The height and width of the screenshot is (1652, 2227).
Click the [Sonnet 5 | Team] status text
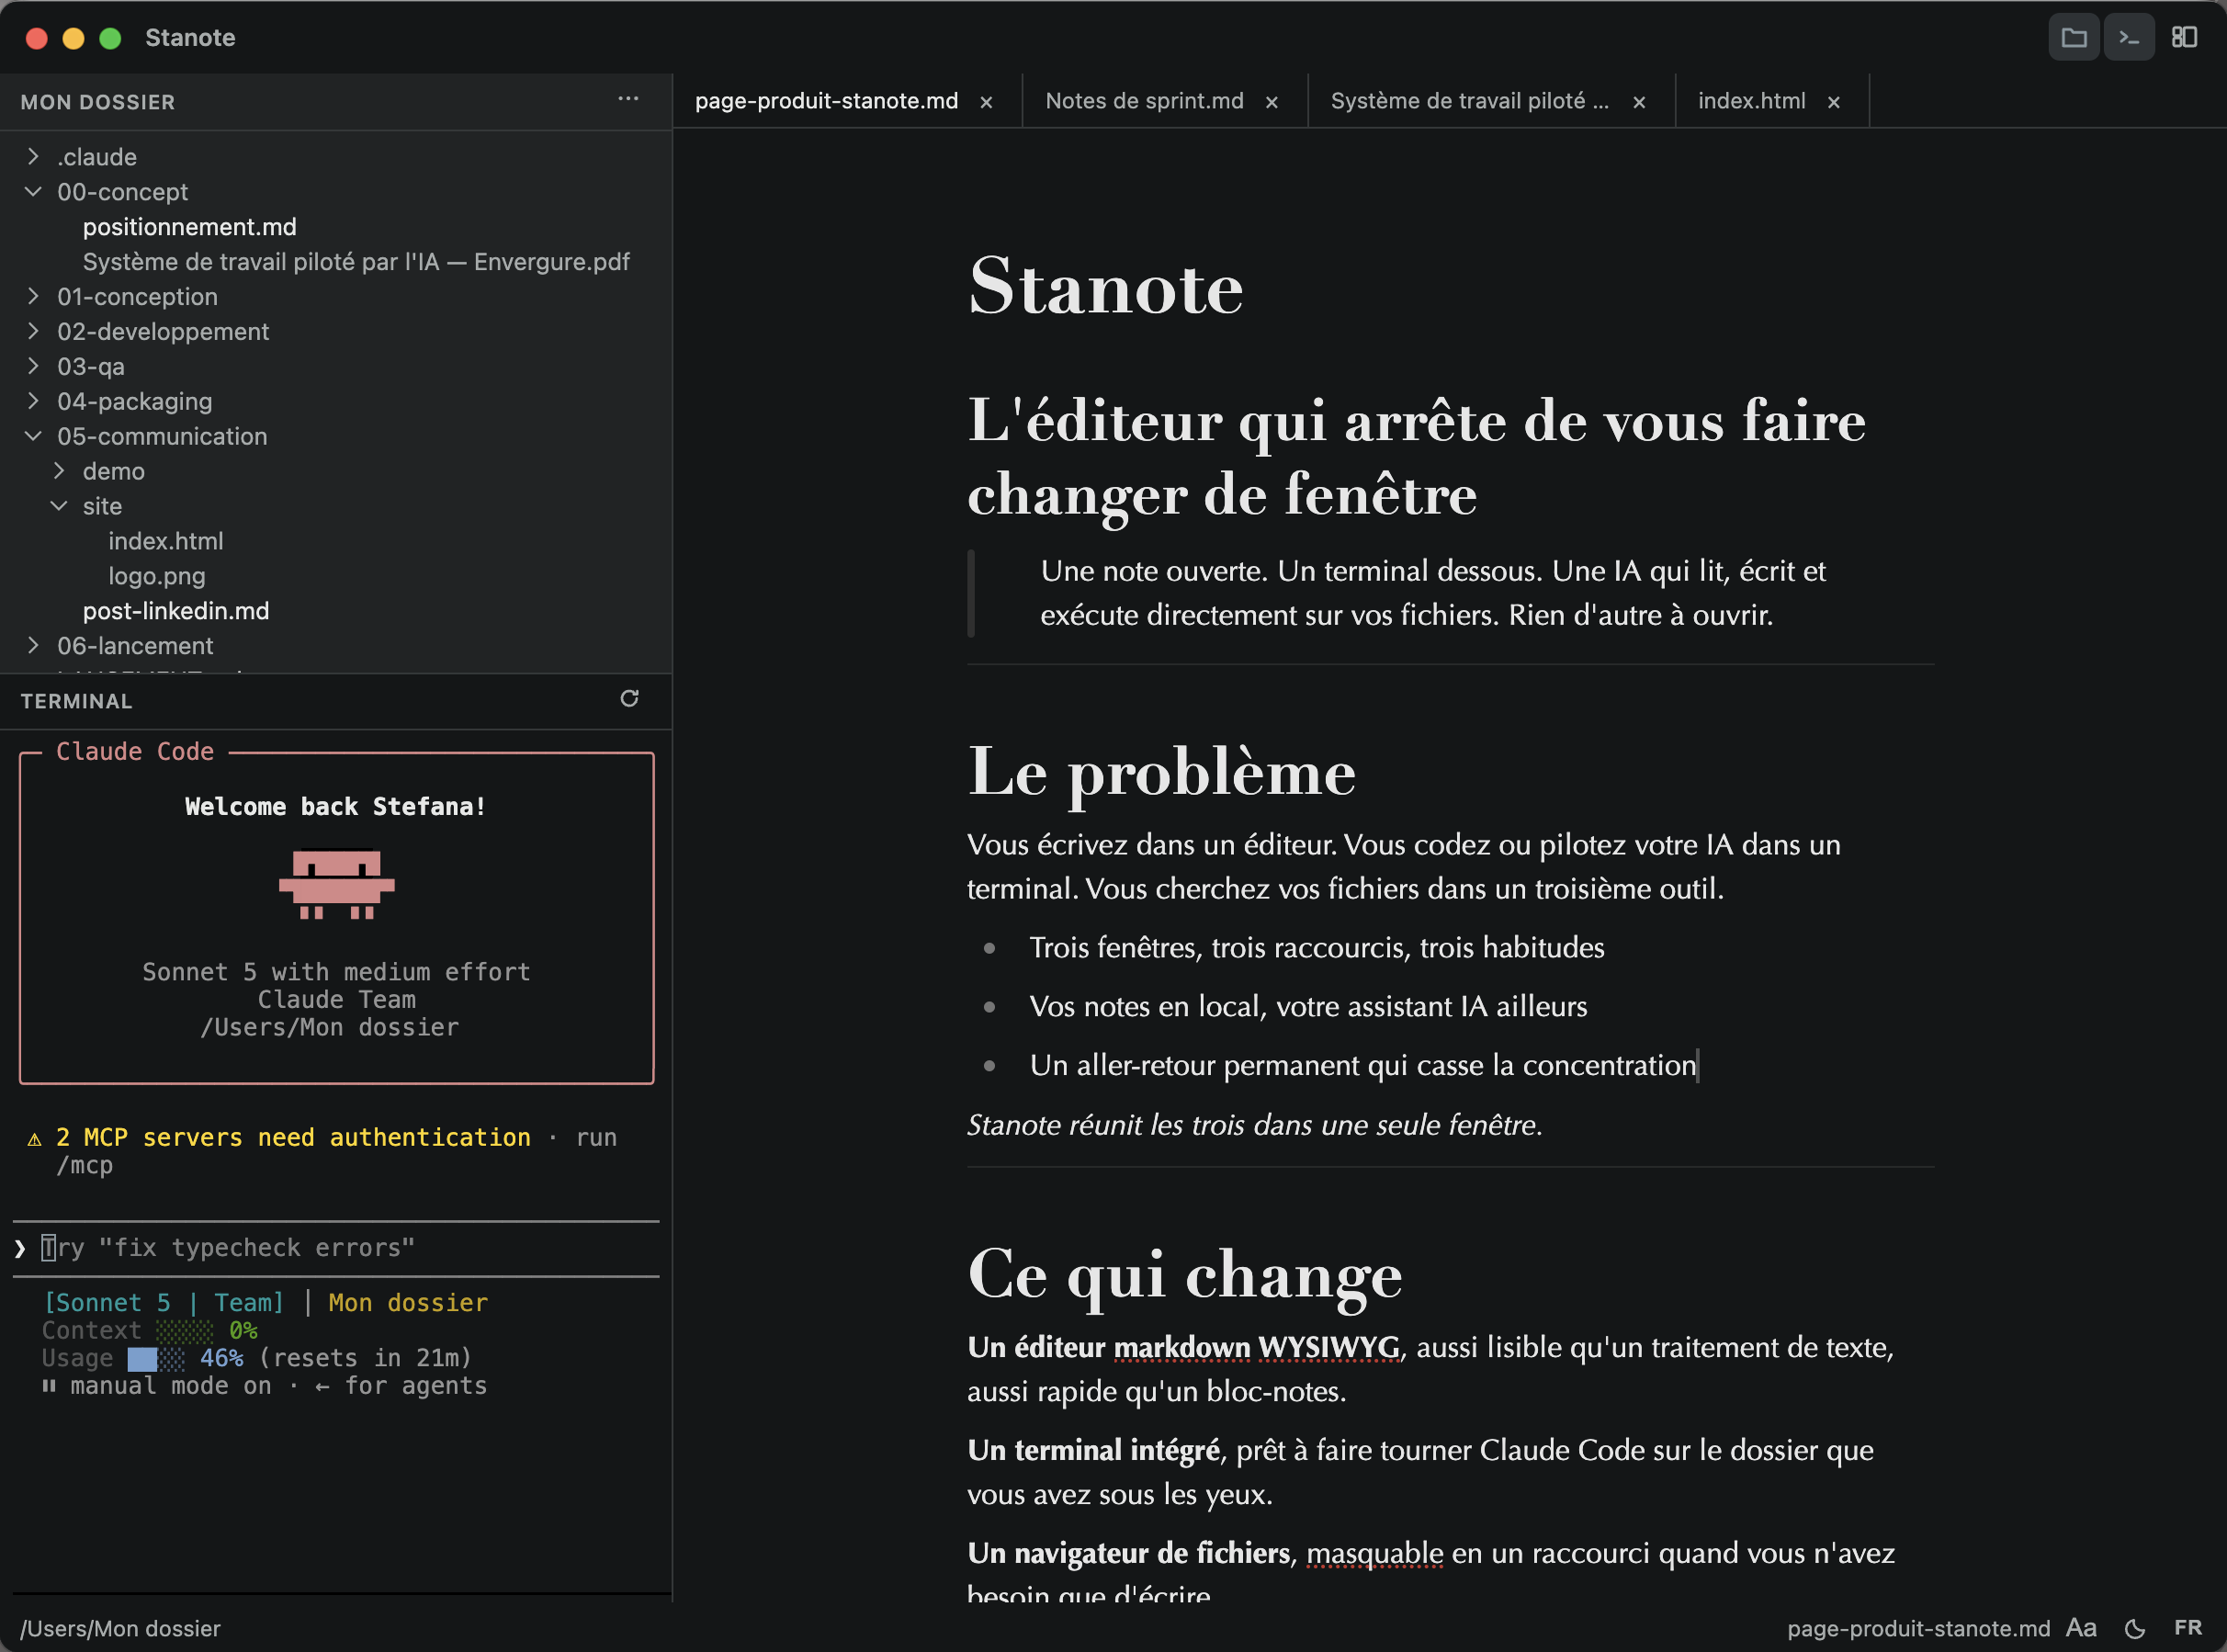pyautogui.click(x=164, y=1303)
